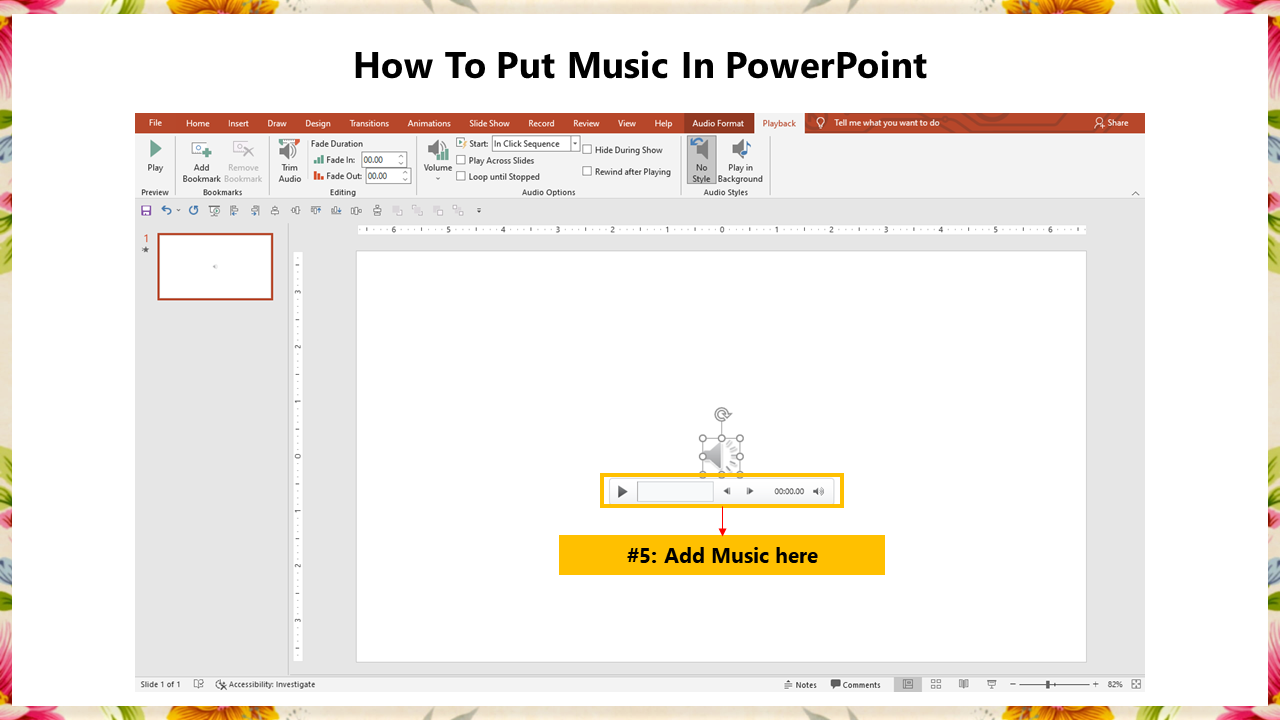
Task: Click the Remove Bookmark icon
Action: [243, 149]
